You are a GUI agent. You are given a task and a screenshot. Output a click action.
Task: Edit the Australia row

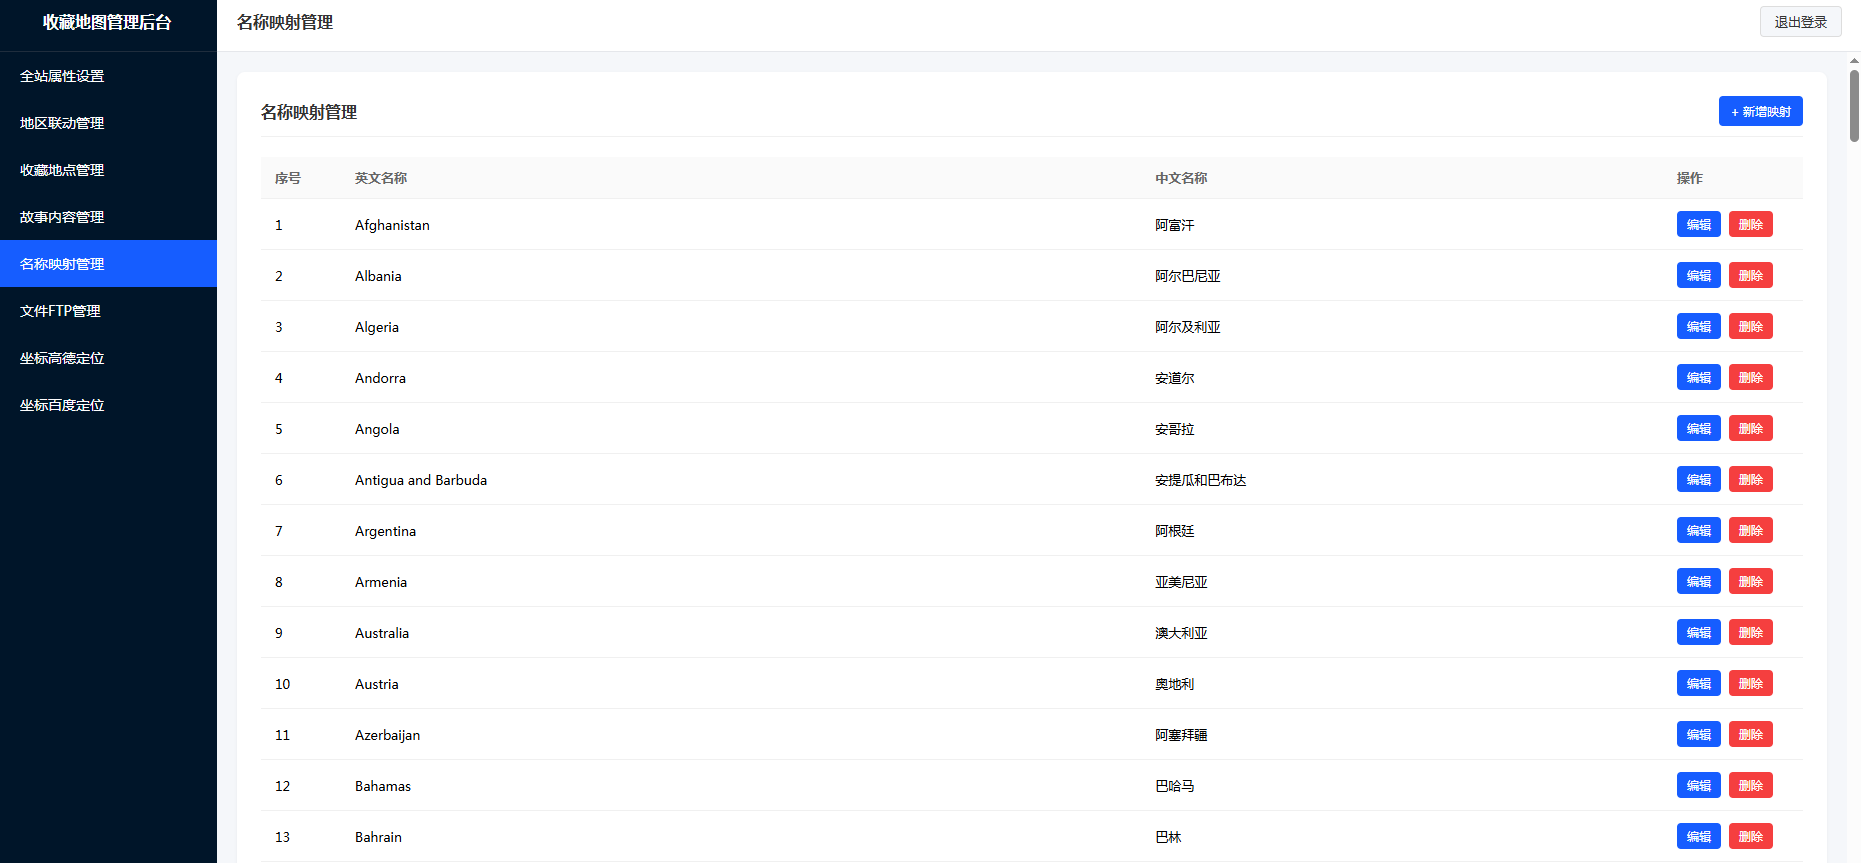point(1698,632)
